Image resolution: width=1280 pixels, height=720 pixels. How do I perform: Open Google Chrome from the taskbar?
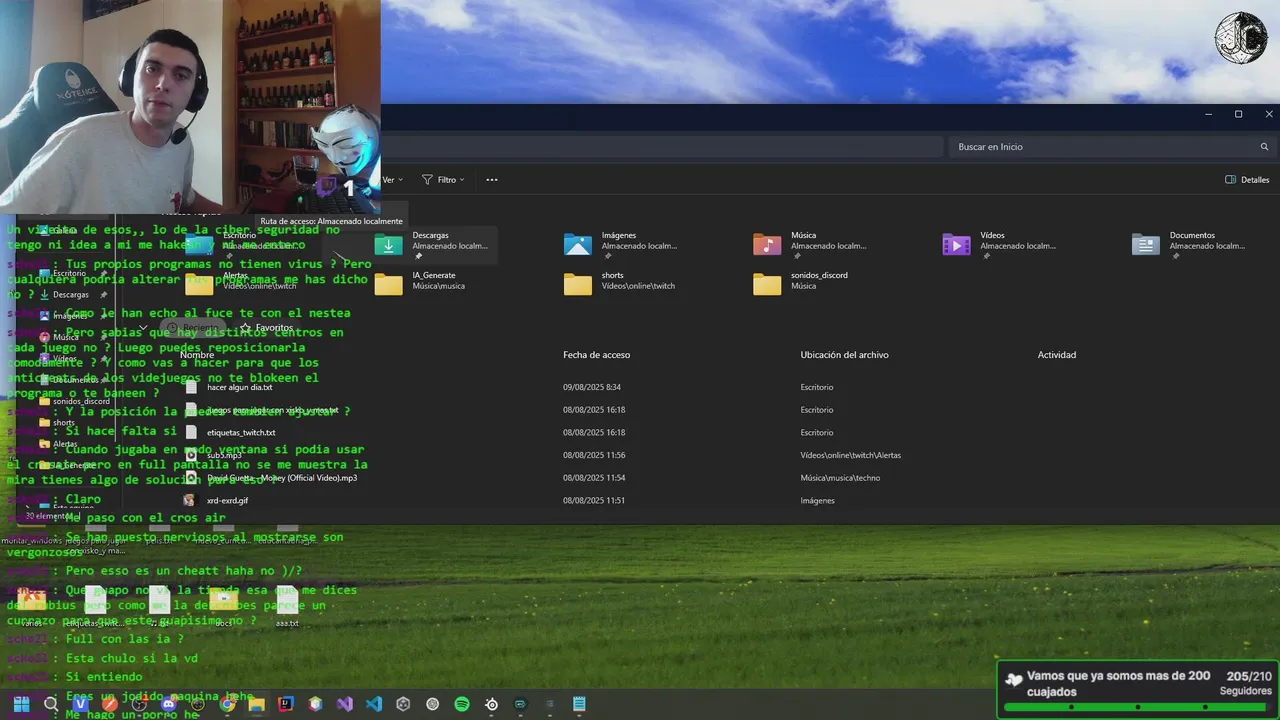pyautogui.click(x=227, y=704)
